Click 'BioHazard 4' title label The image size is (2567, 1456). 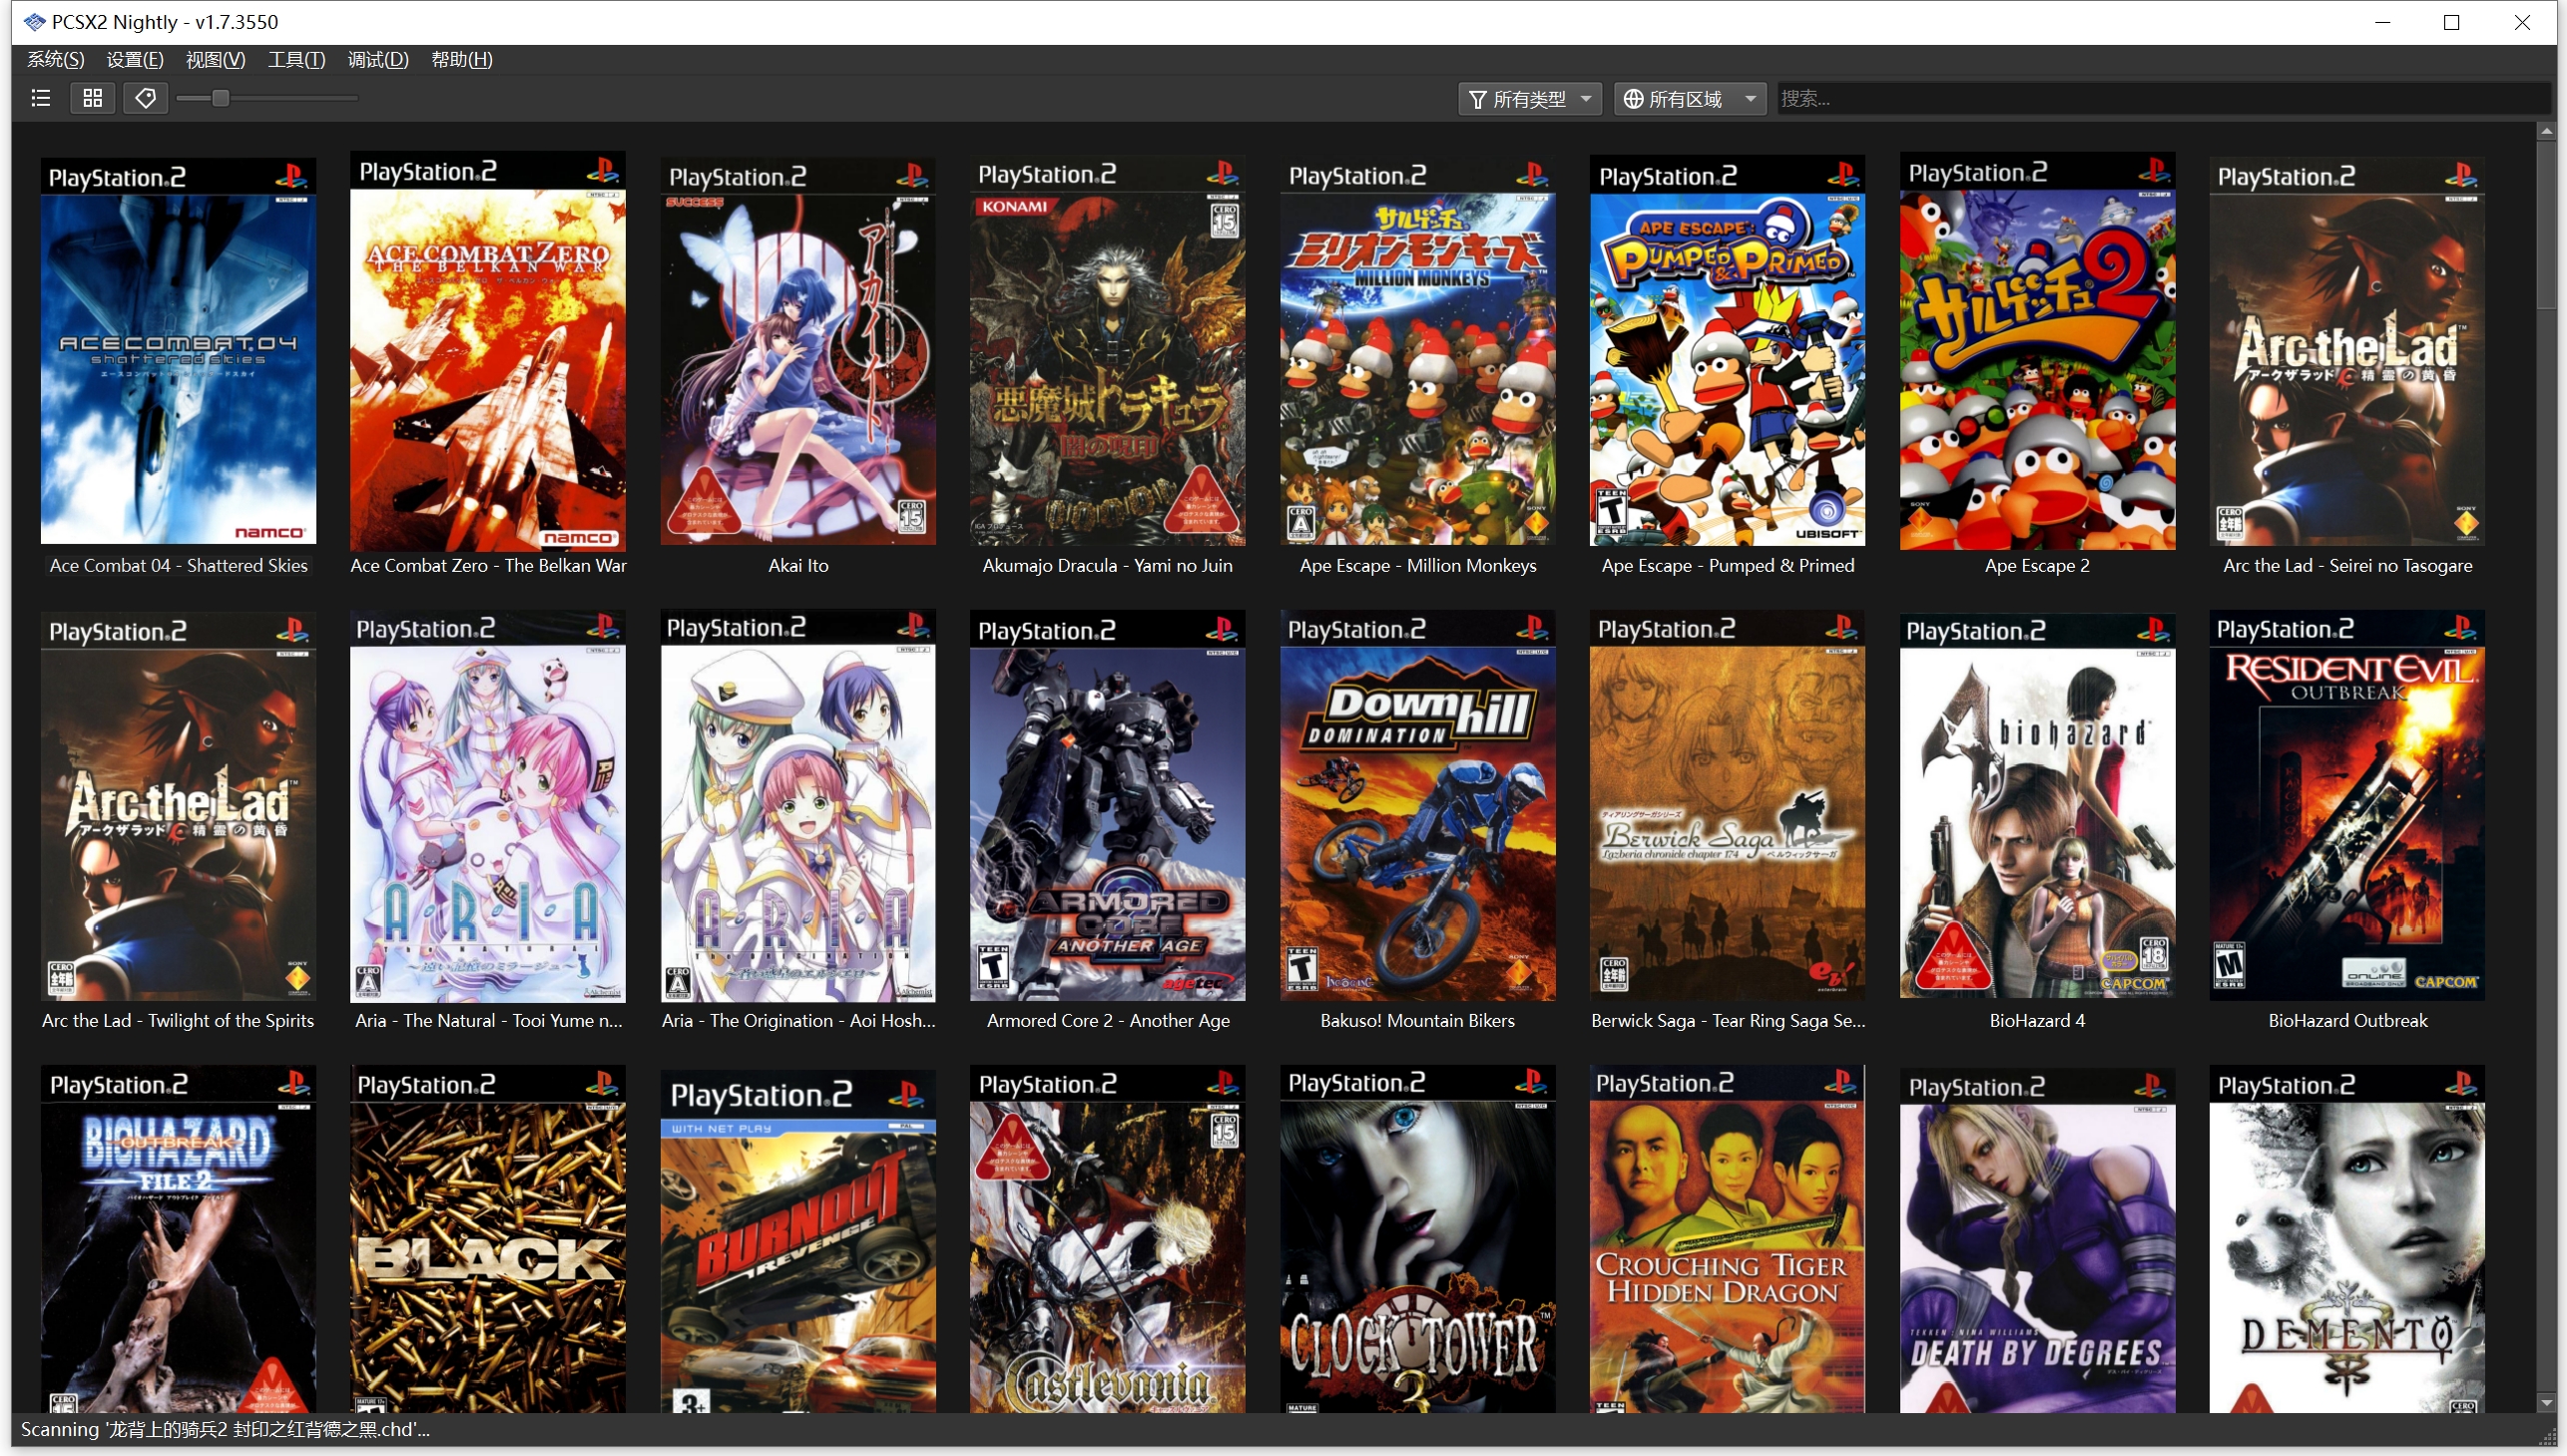click(x=2038, y=1021)
